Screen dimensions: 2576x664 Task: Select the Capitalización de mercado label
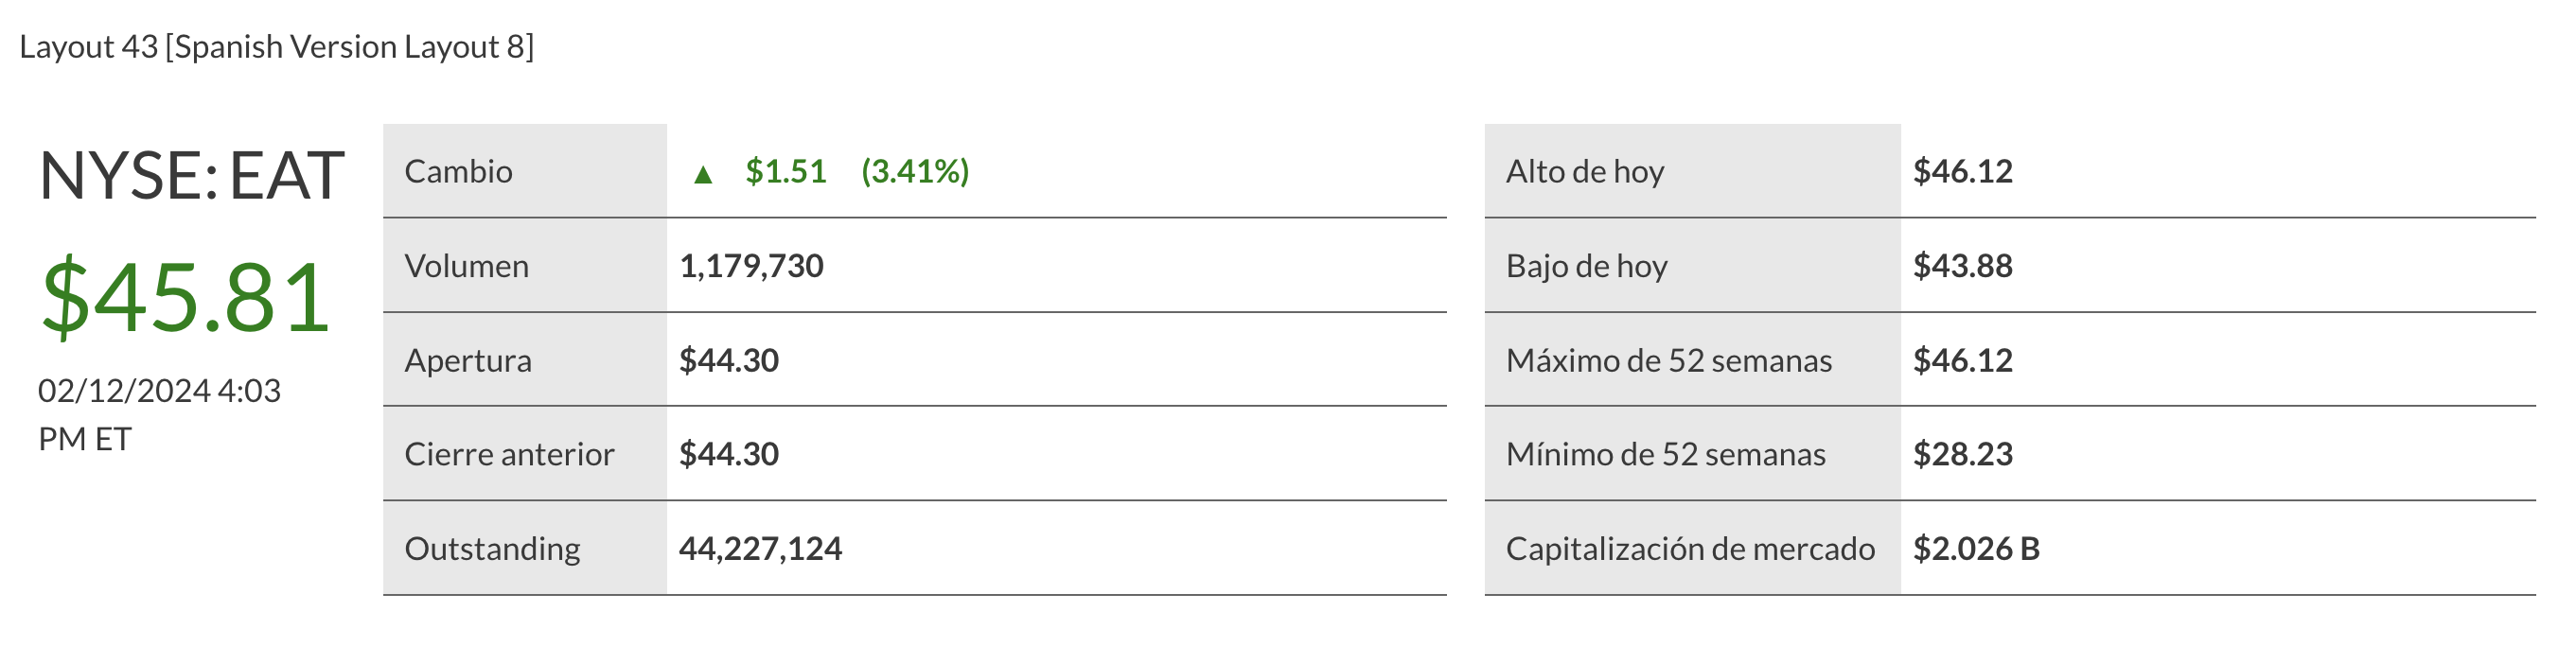tap(1690, 548)
